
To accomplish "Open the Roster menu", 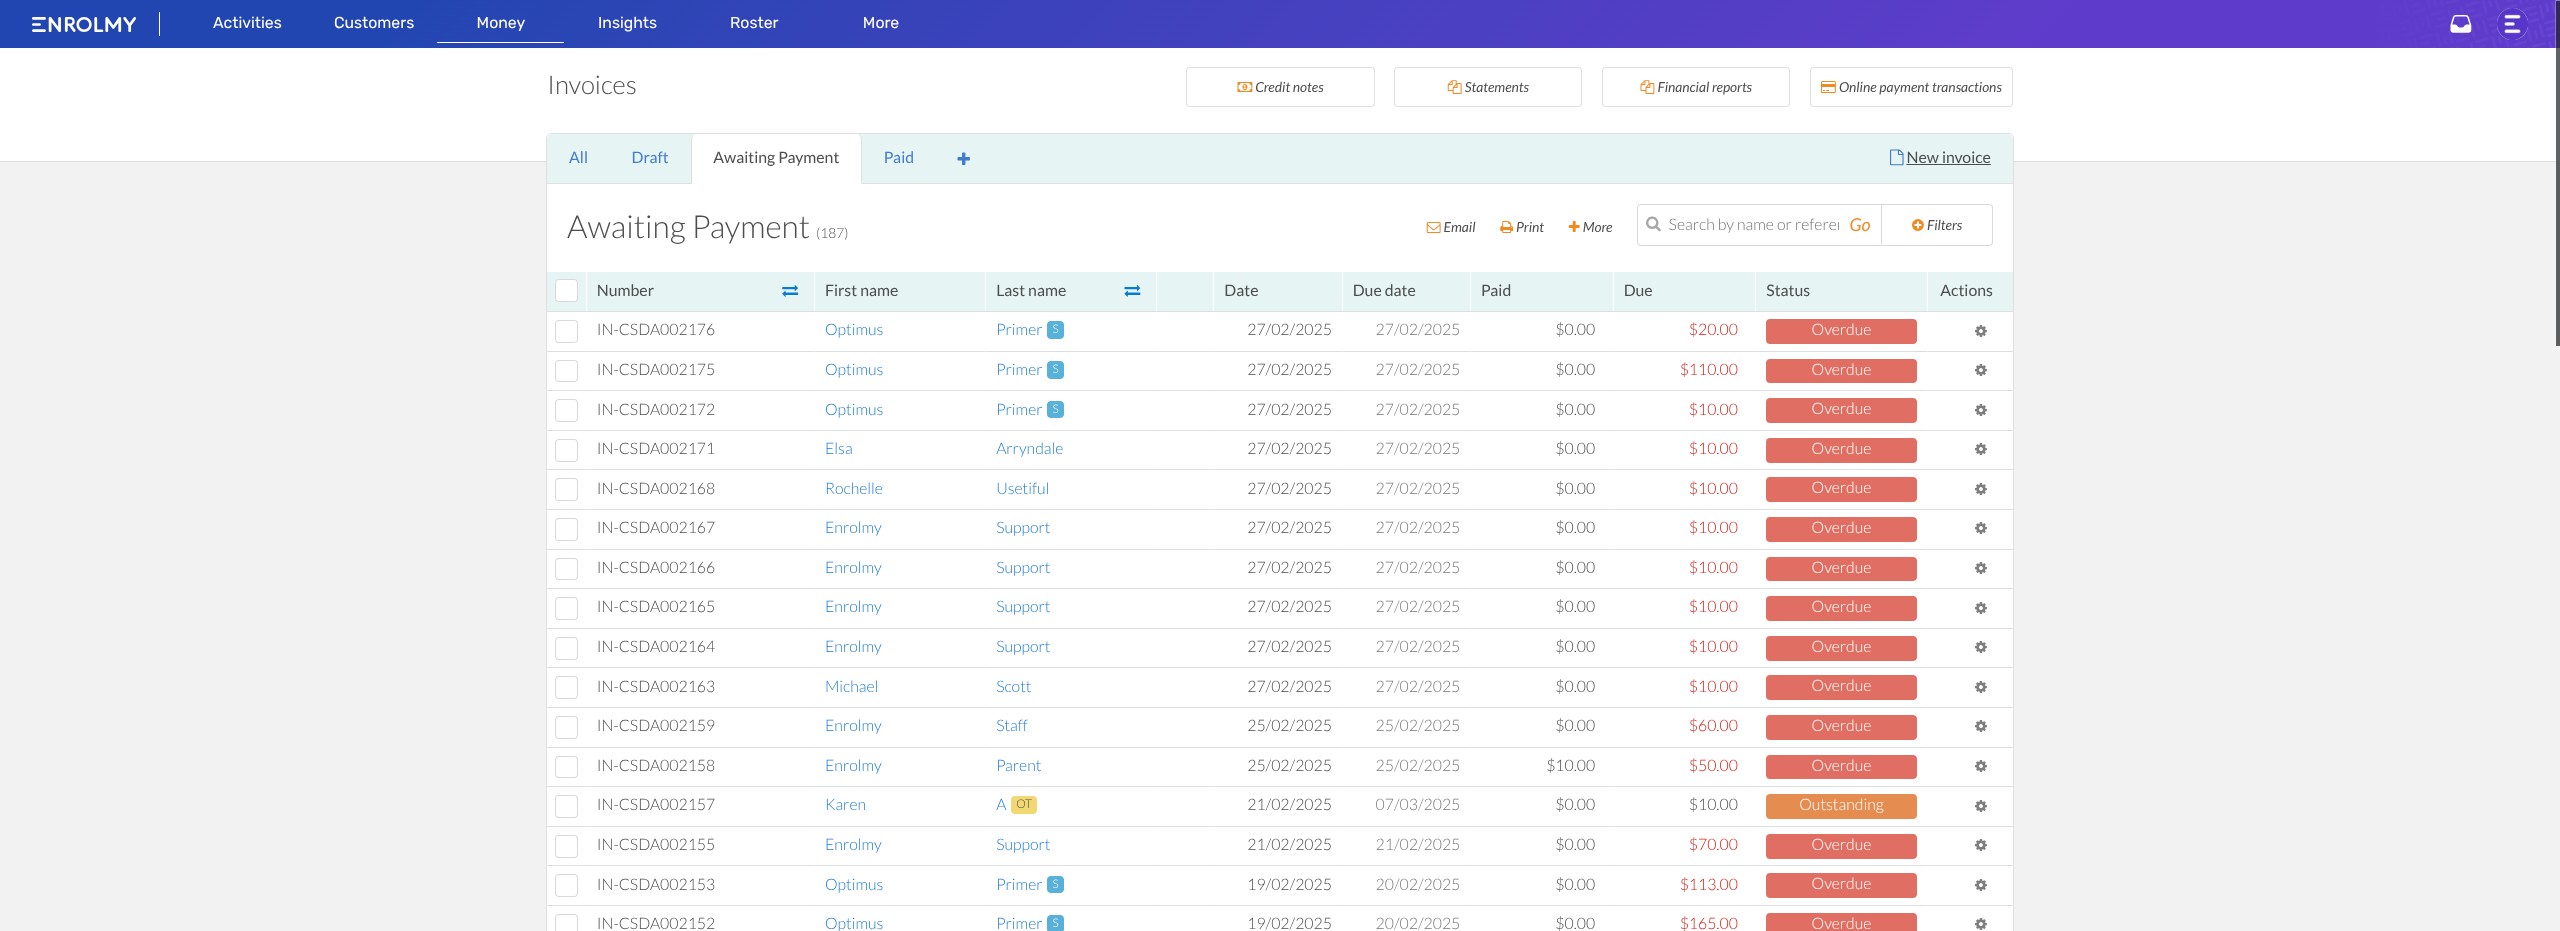I will (754, 23).
